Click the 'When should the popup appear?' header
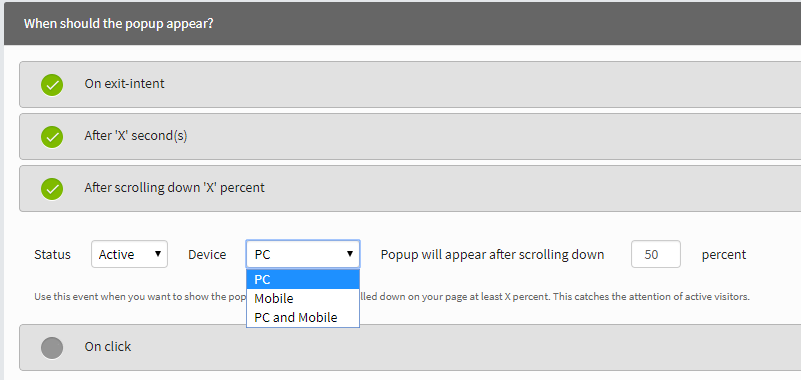The image size is (801, 380). coord(119,23)
